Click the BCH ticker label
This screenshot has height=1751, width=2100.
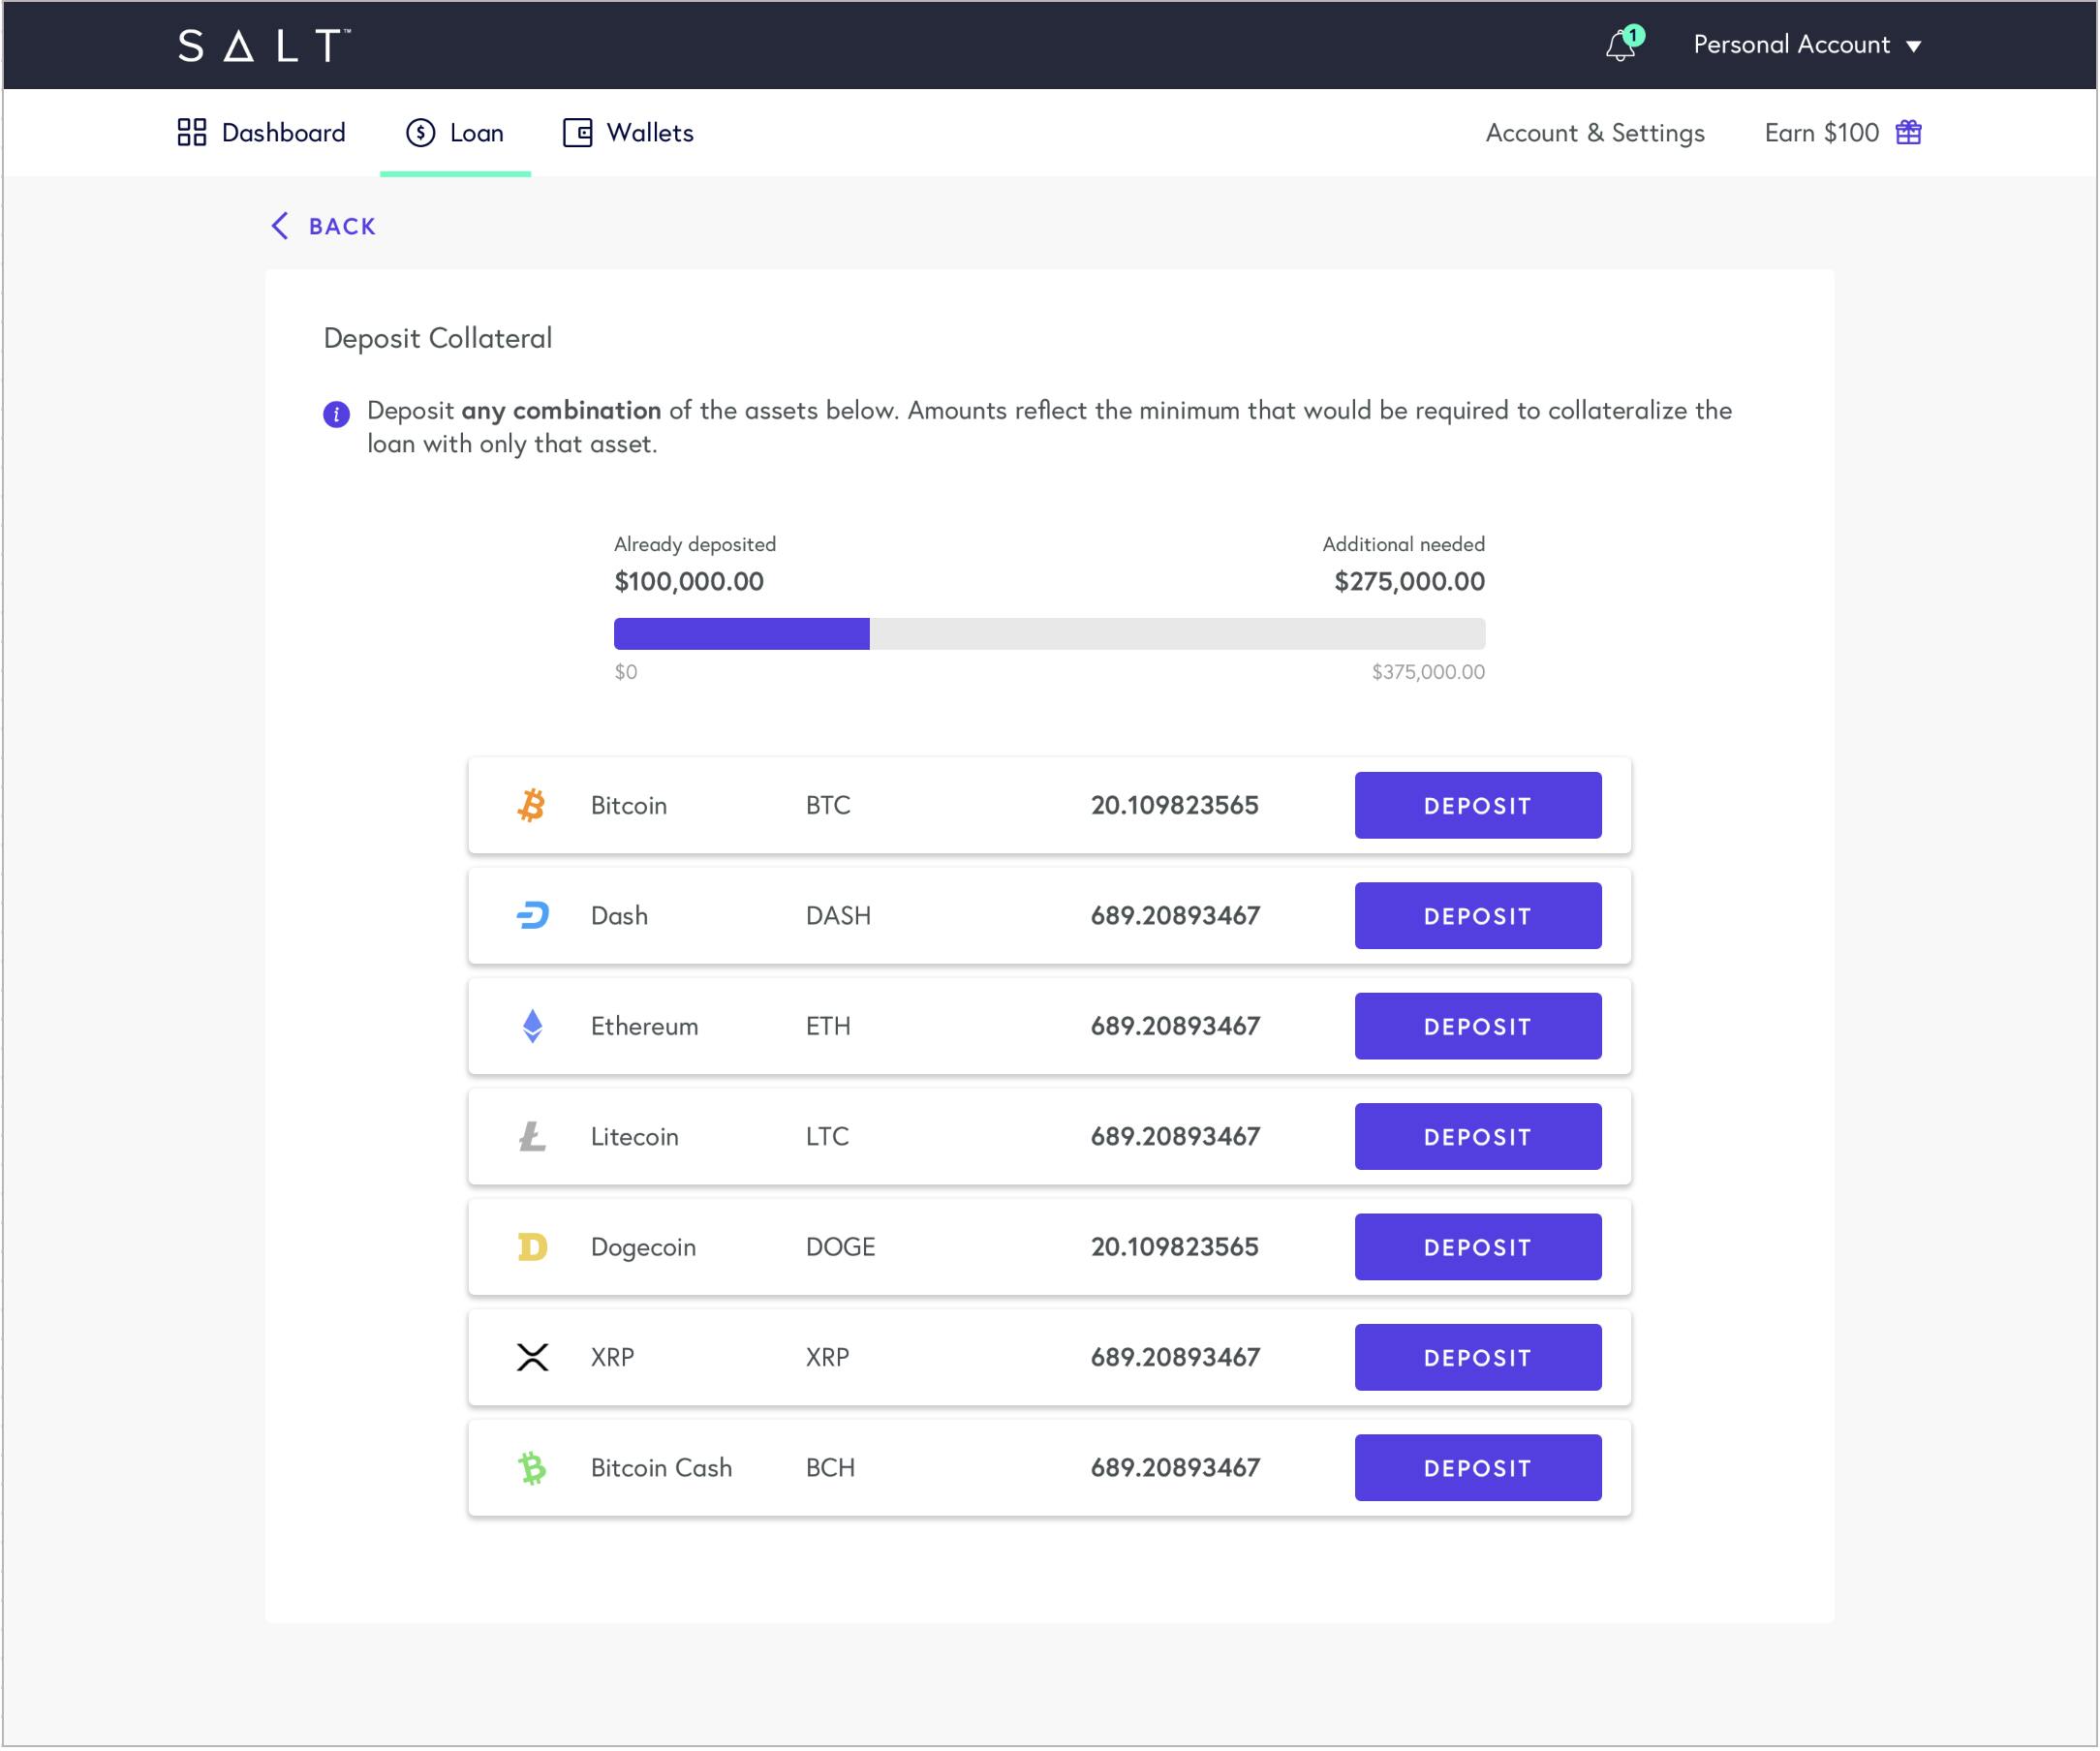(831, 1468)
